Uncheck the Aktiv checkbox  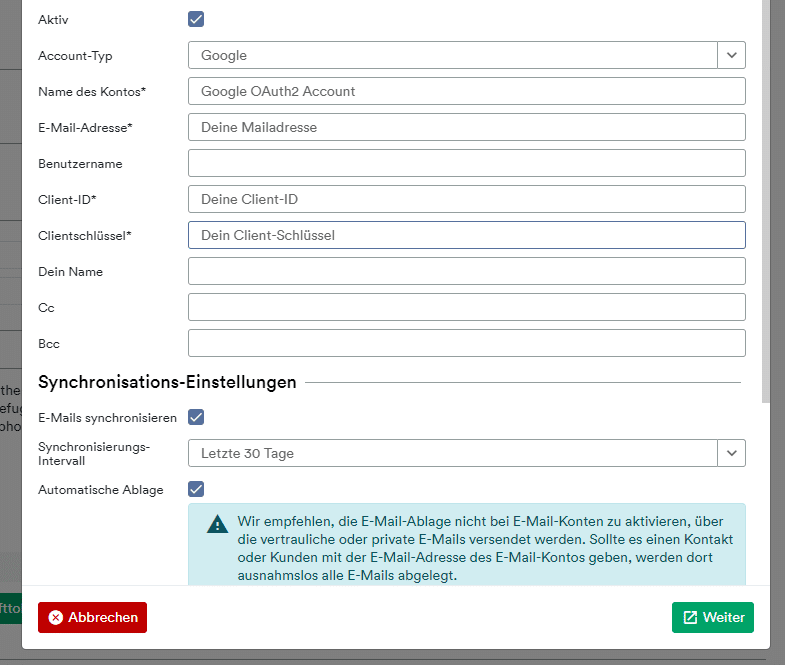click(196, 19)
